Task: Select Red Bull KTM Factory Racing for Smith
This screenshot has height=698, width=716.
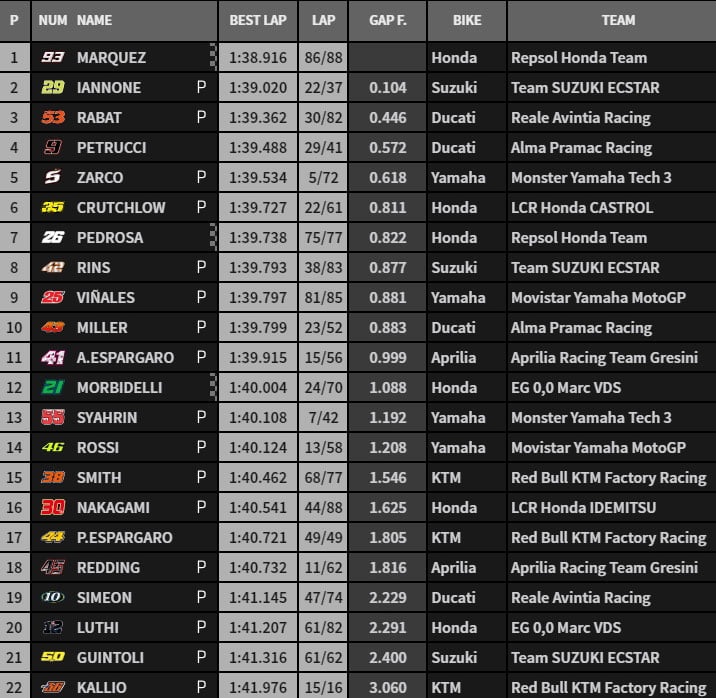Action: click(x=609, y=478)
